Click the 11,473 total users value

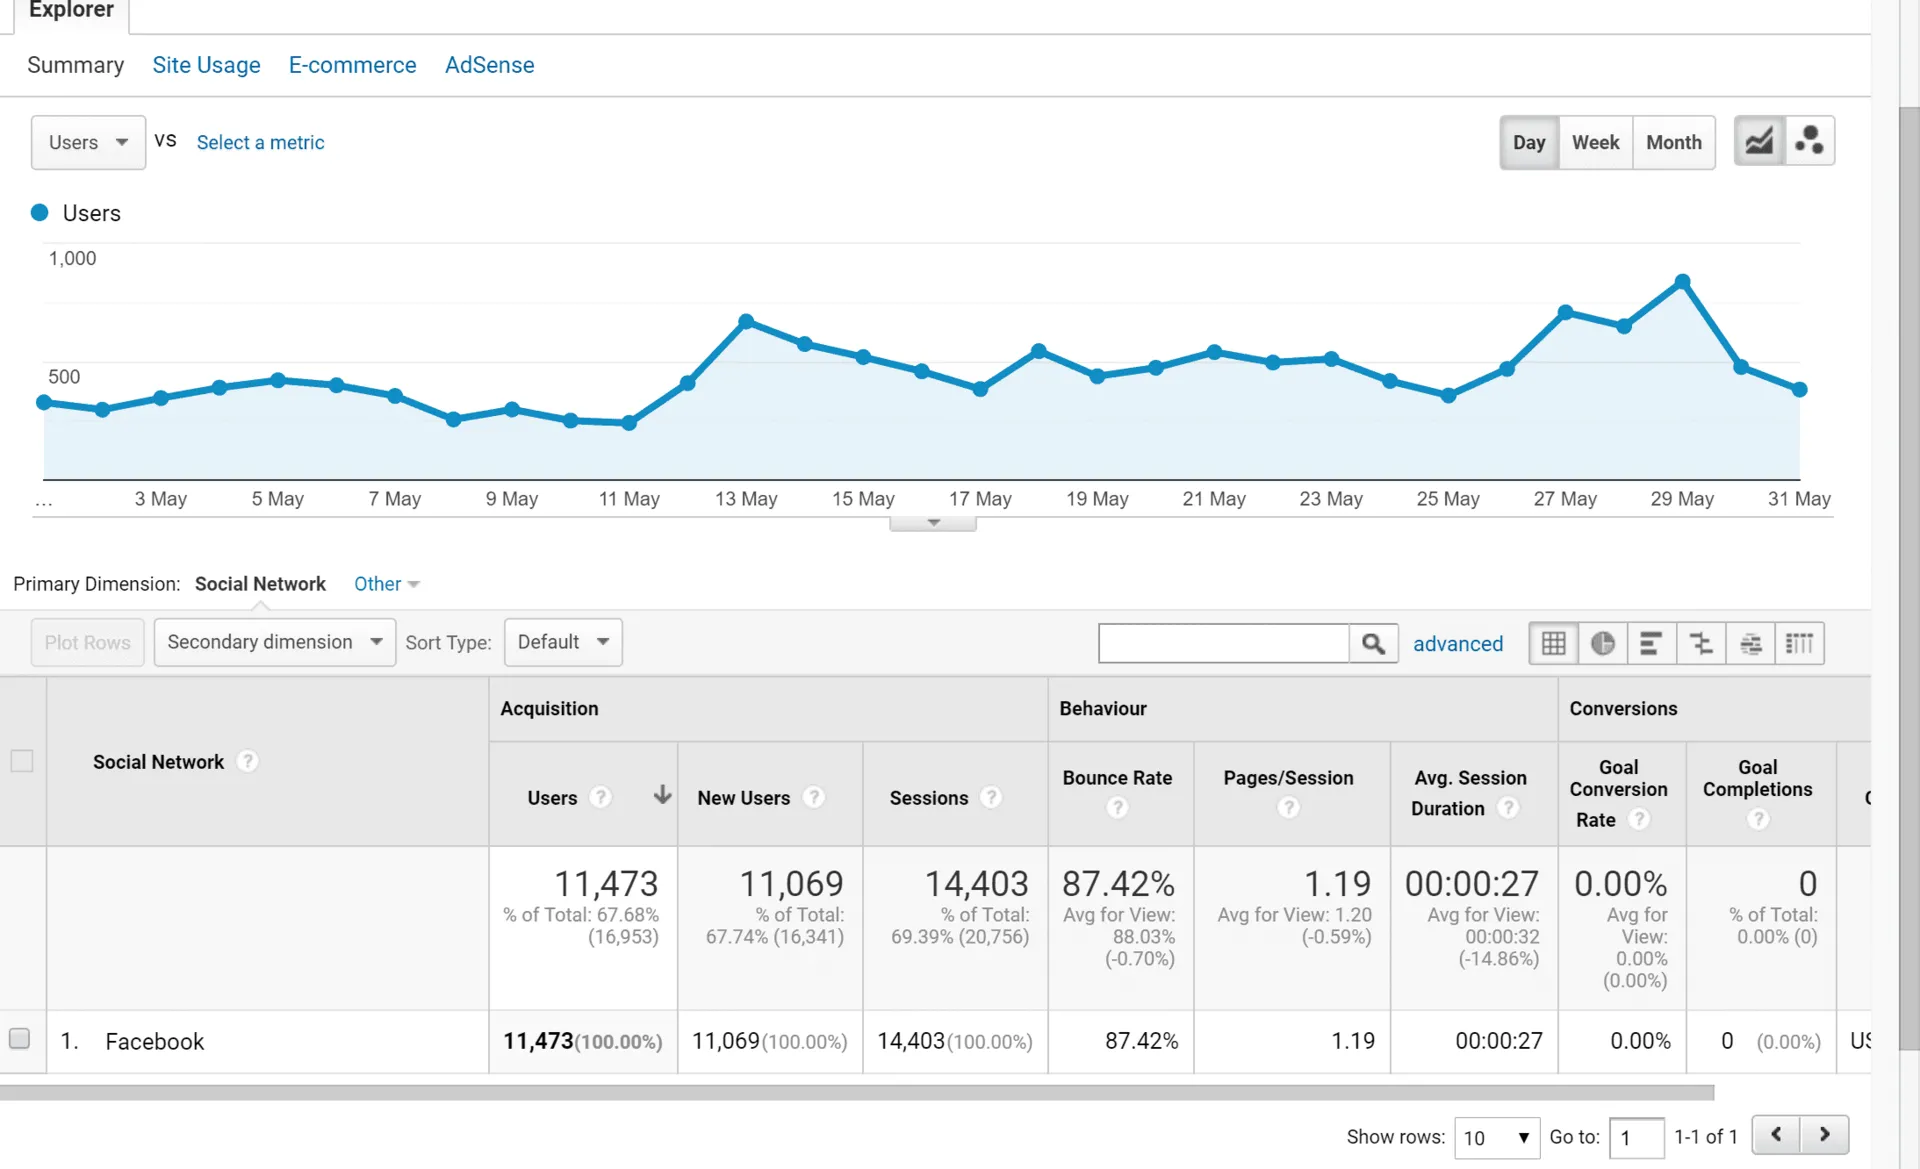coord(605,884)
